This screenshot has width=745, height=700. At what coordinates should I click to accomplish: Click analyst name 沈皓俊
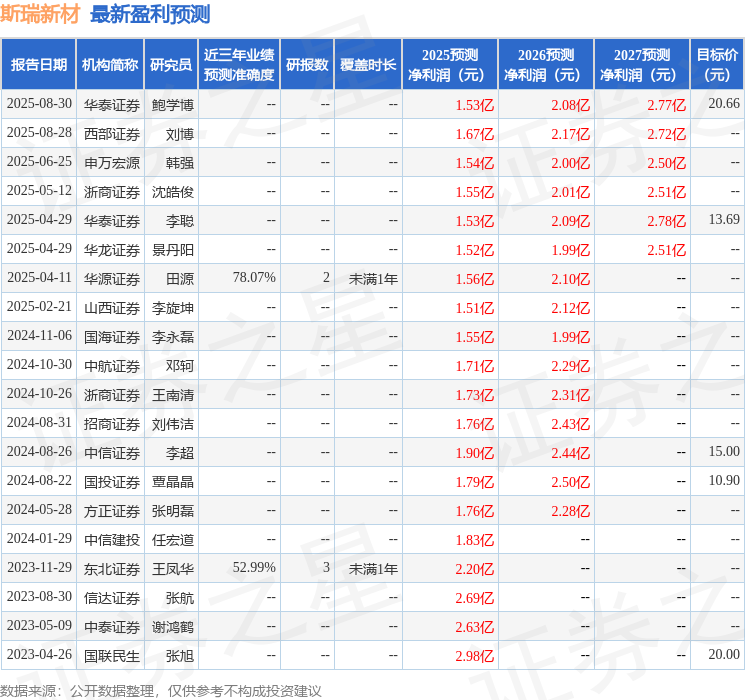(x=172, y=192)
